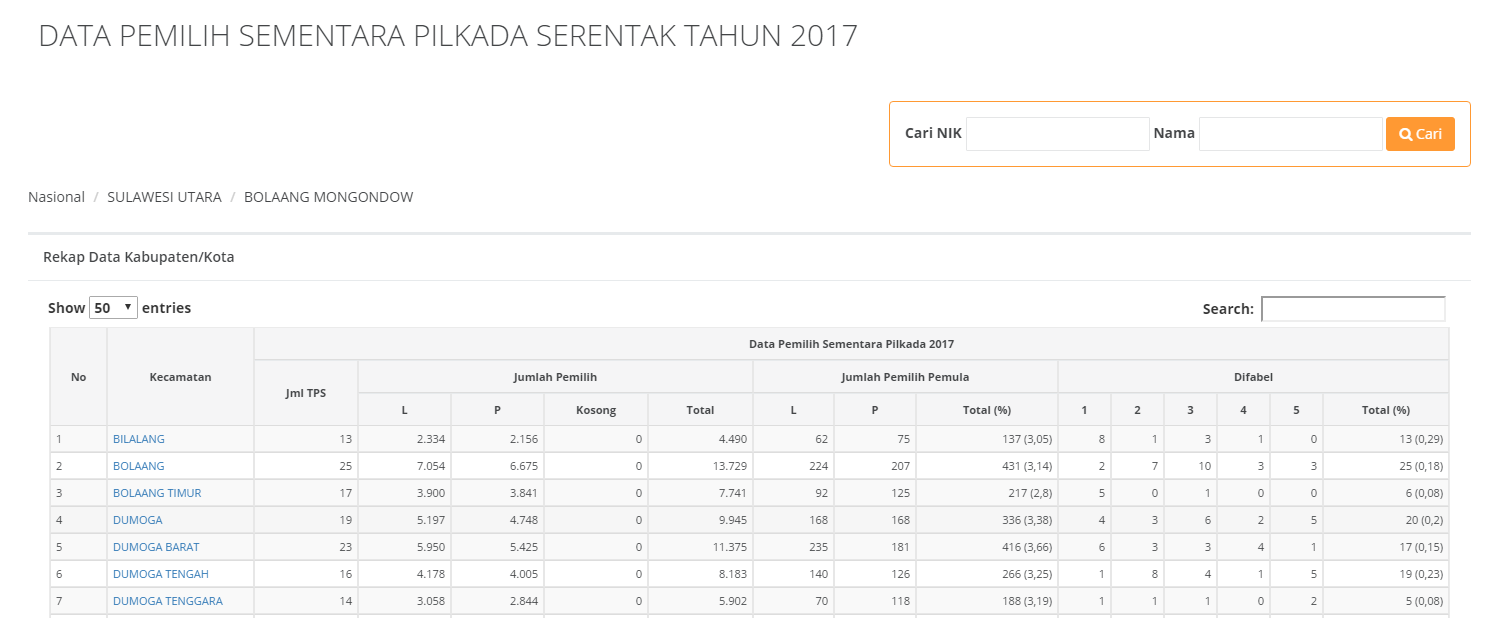Sort by the Jml TPS column header
Image resolution: width=1489 pixels, height=618 pixels.
305,393
